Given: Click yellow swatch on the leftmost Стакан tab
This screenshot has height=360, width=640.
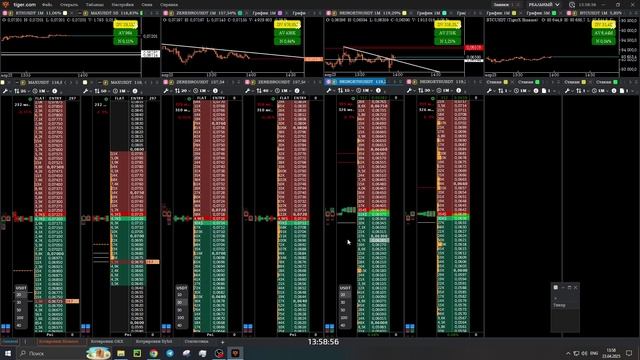Looking at the screenshot, I should coord(506,82).
